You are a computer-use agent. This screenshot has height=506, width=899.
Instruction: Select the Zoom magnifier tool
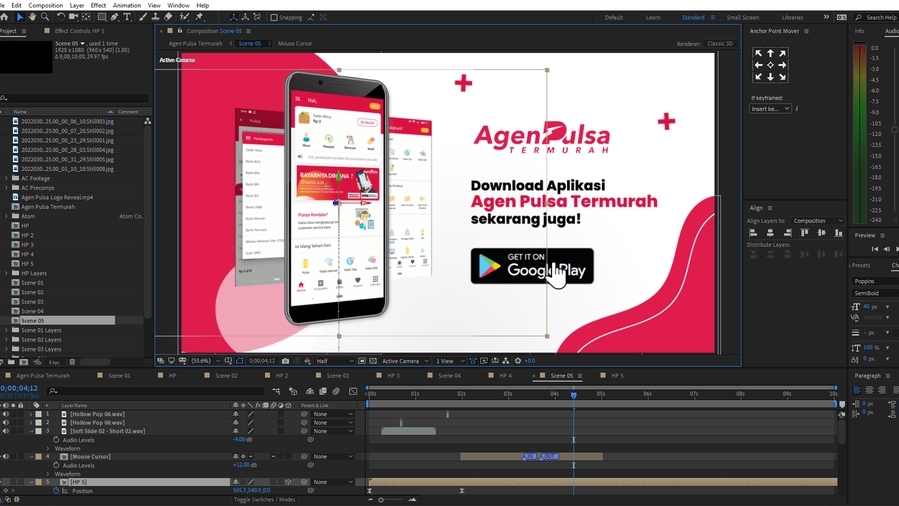tap(45, 17)
